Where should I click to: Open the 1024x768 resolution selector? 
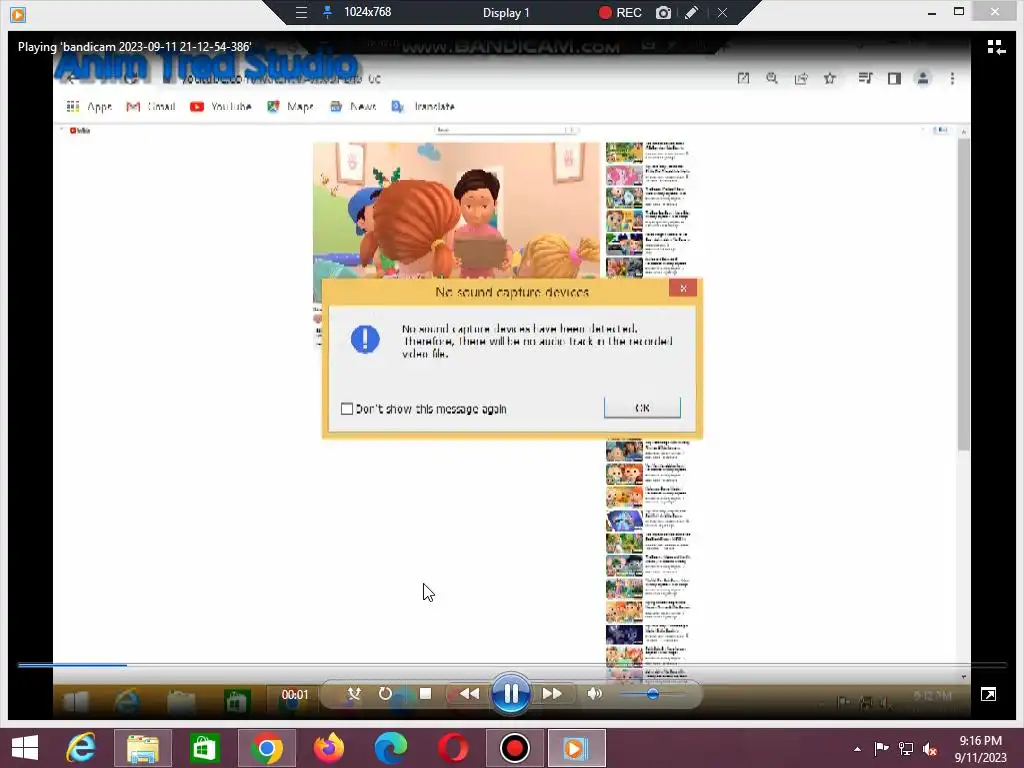(368, 12)
